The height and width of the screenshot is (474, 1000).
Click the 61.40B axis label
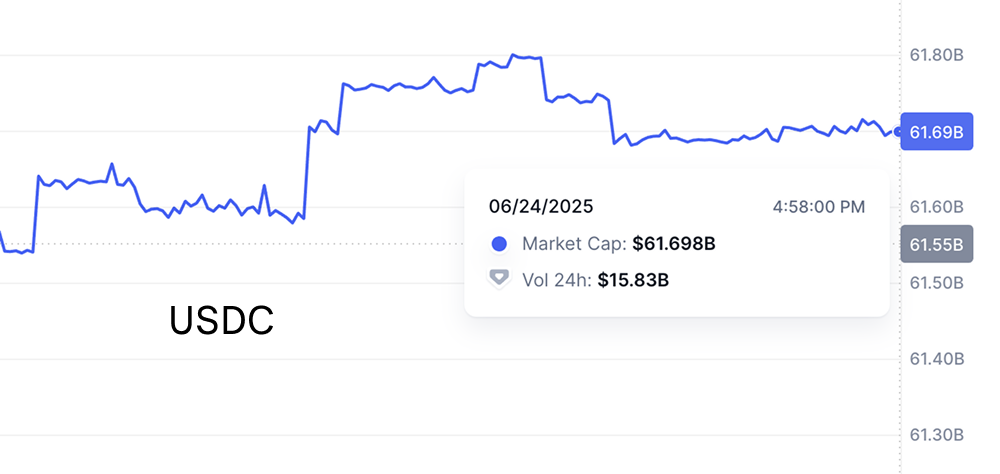tap(936, 359)
